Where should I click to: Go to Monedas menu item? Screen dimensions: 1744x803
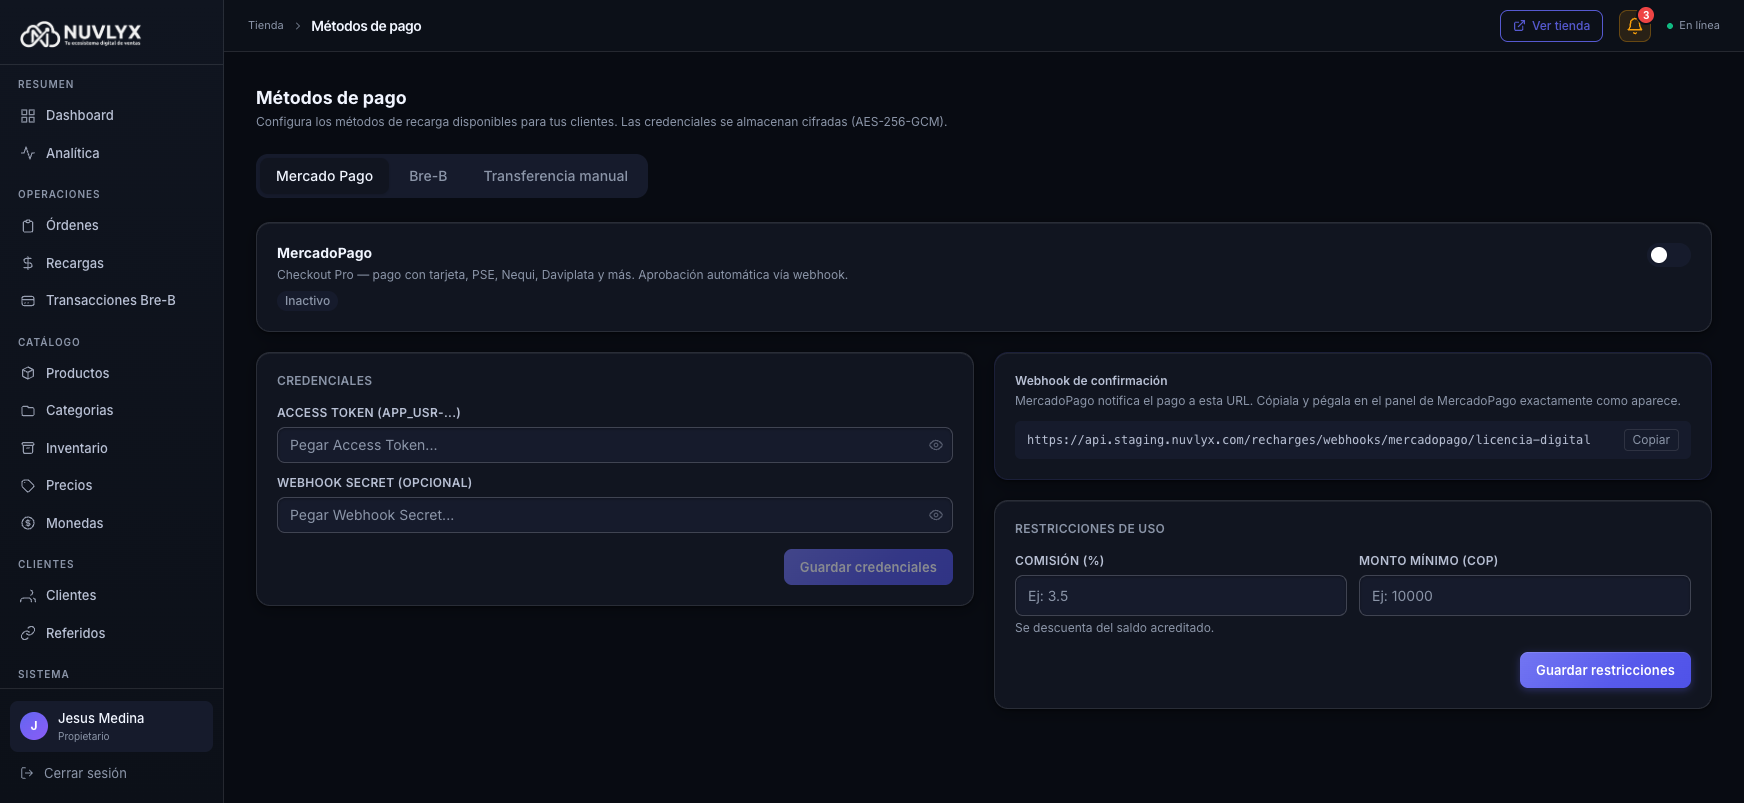(x=111, y=523)
